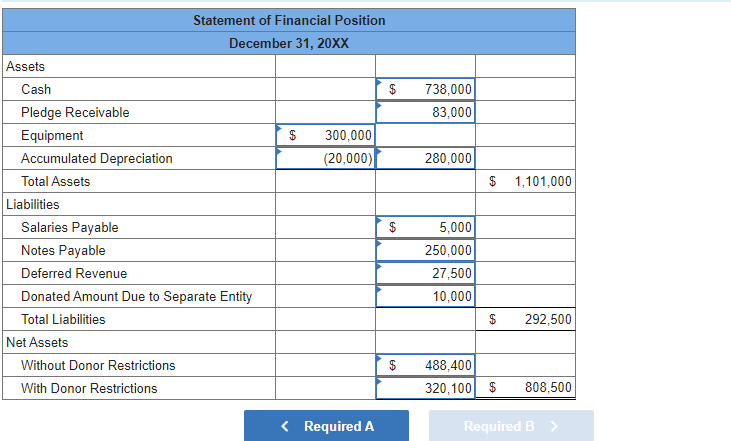Image resolution: width=731 pixels, height=441 pixels.
Task: Go back to Required A
Action: (x=326, y=426)
